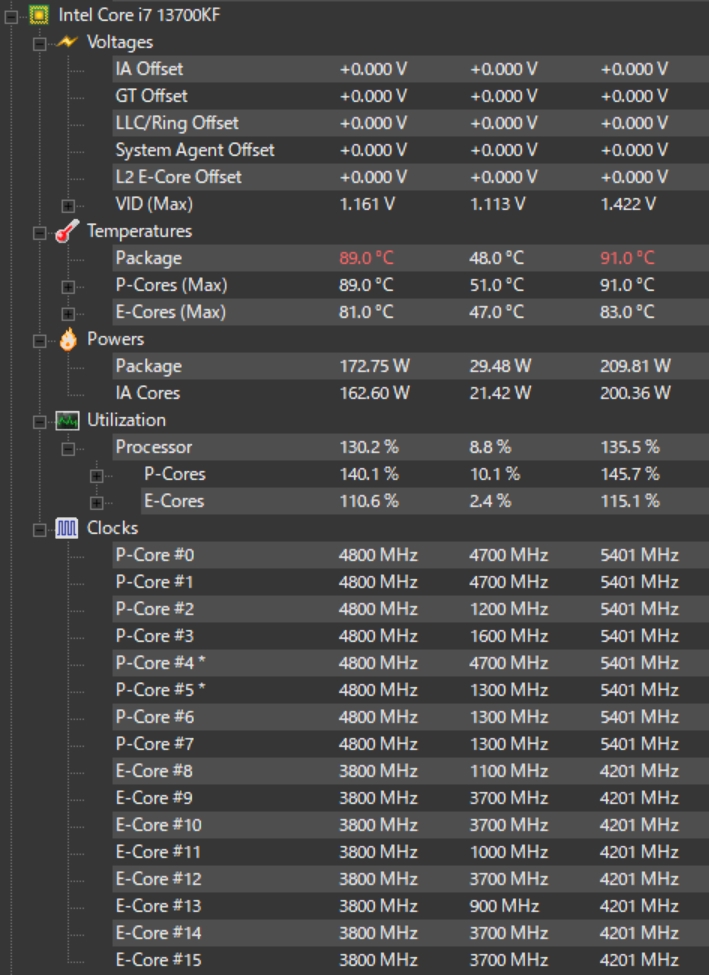Click the Temperatures thermometer icon
Image resolution: width=709 pixels, height=975 pixels.
67,231
